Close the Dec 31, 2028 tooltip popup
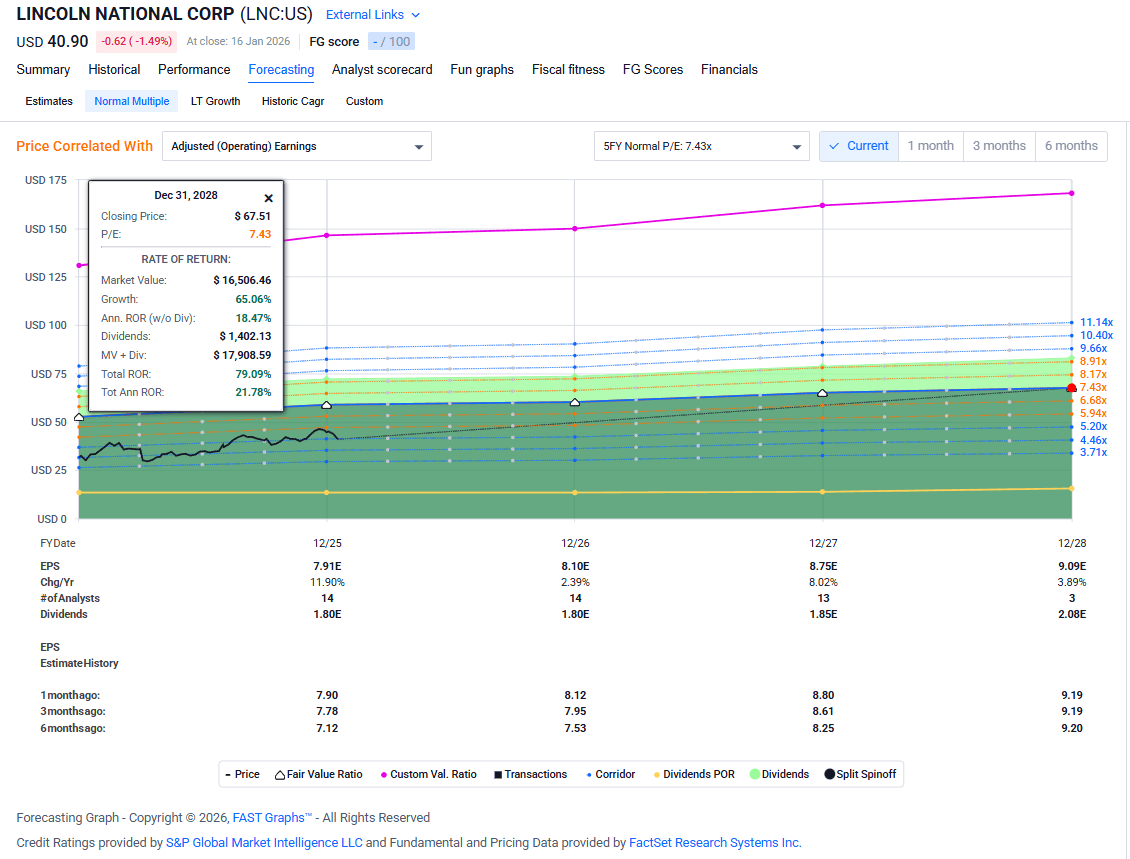Image resolution: width=1130 pixels, height=859 pixels. 268,198
